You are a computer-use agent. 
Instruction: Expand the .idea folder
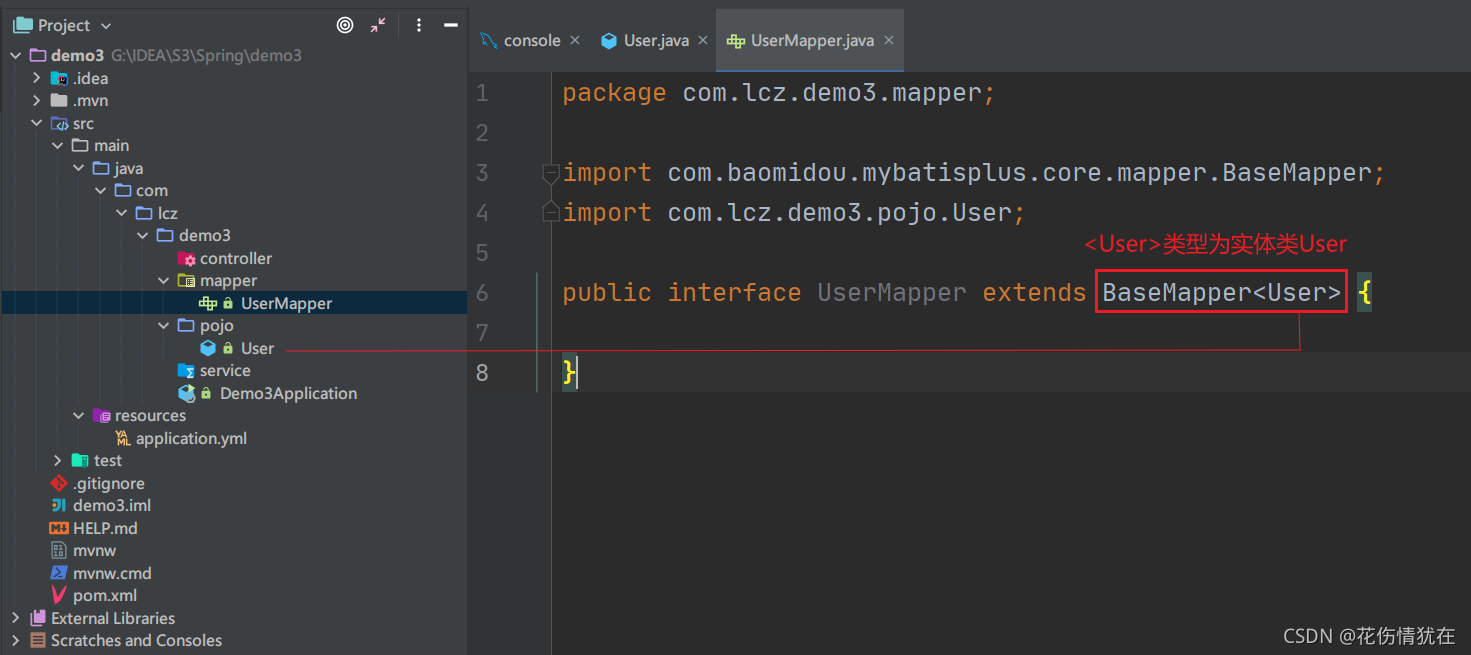tap(37, 78)
